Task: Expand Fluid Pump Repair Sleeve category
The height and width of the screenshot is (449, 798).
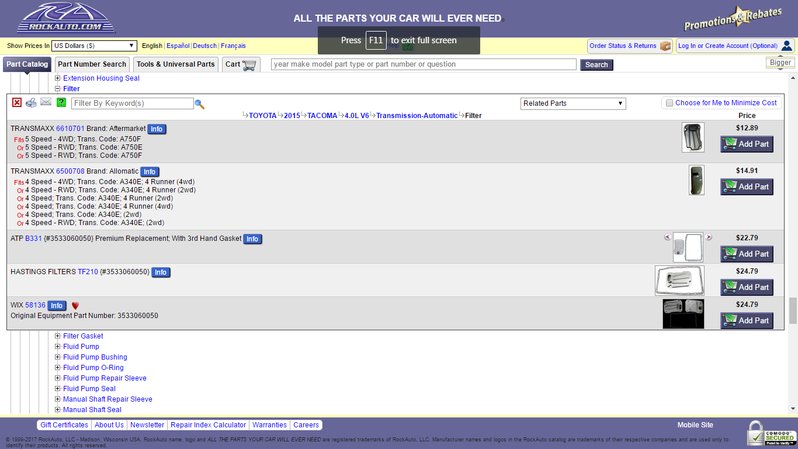Action: pos(58,378)
